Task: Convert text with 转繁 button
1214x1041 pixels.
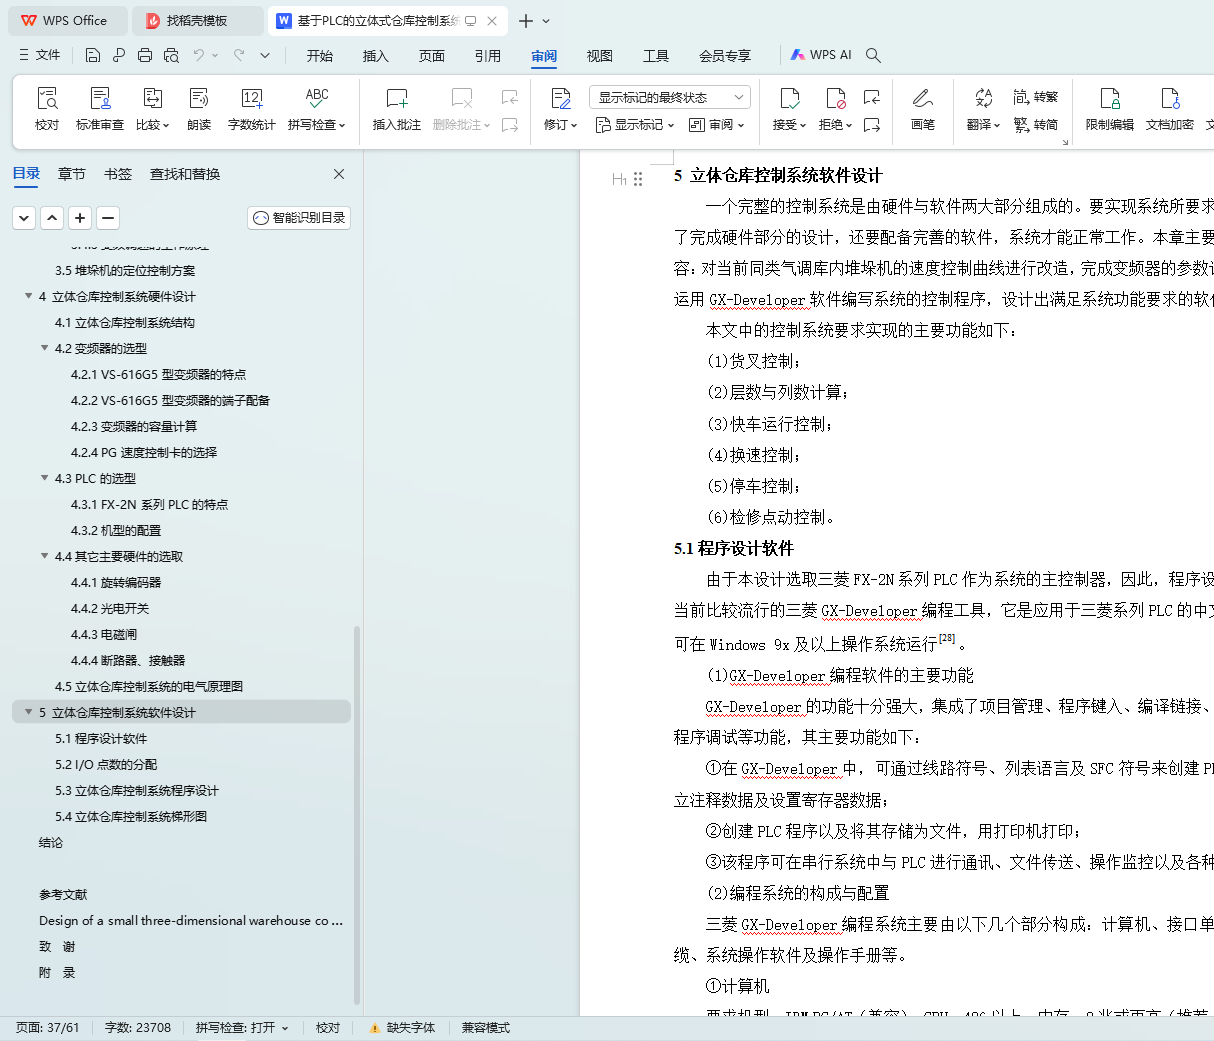Action: [1035, 97]
